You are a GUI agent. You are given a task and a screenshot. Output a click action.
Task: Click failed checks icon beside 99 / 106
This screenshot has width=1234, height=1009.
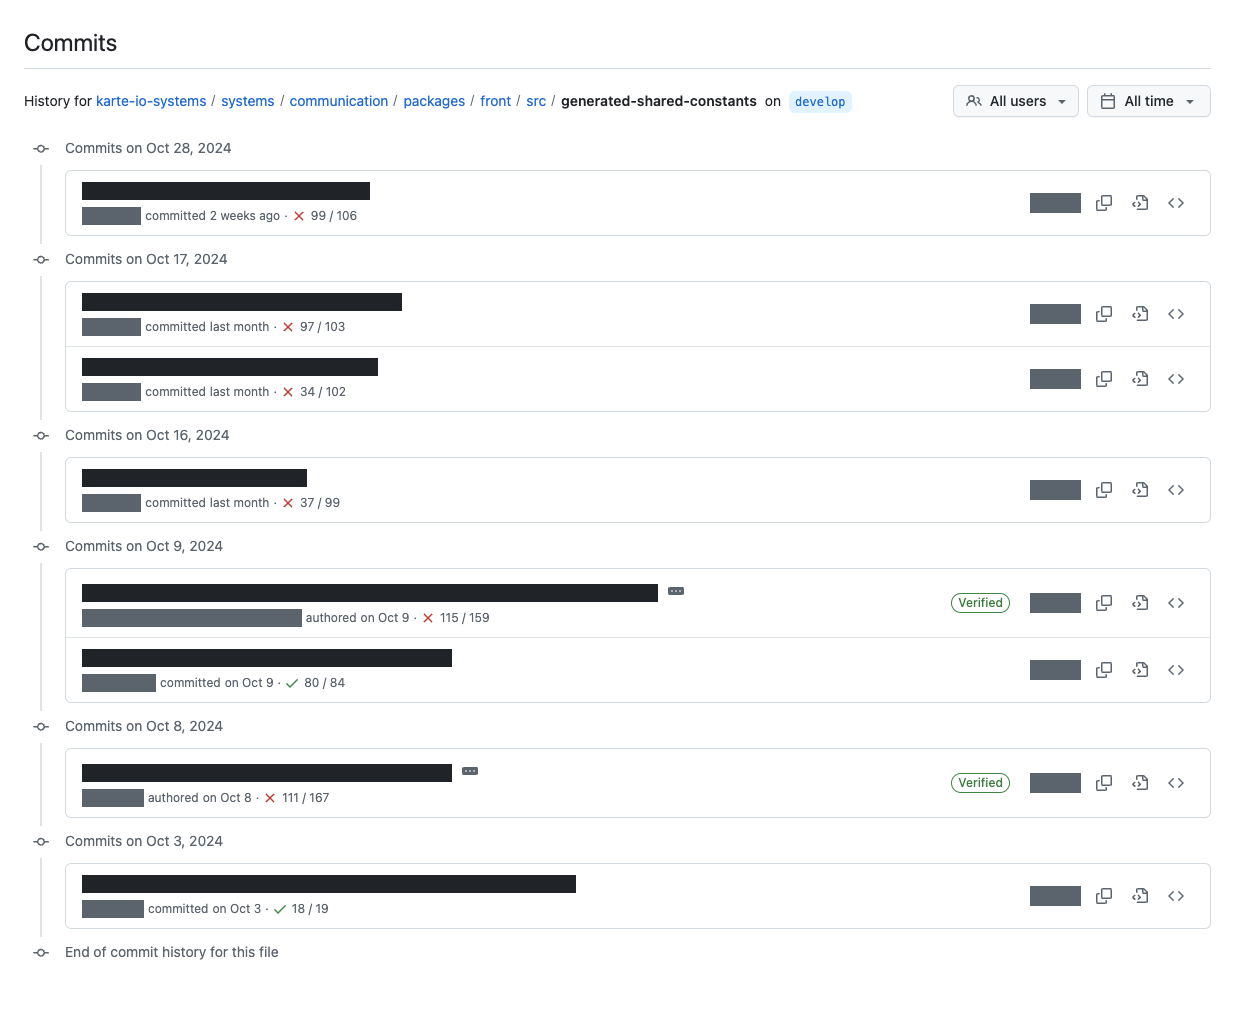(299, 216)
